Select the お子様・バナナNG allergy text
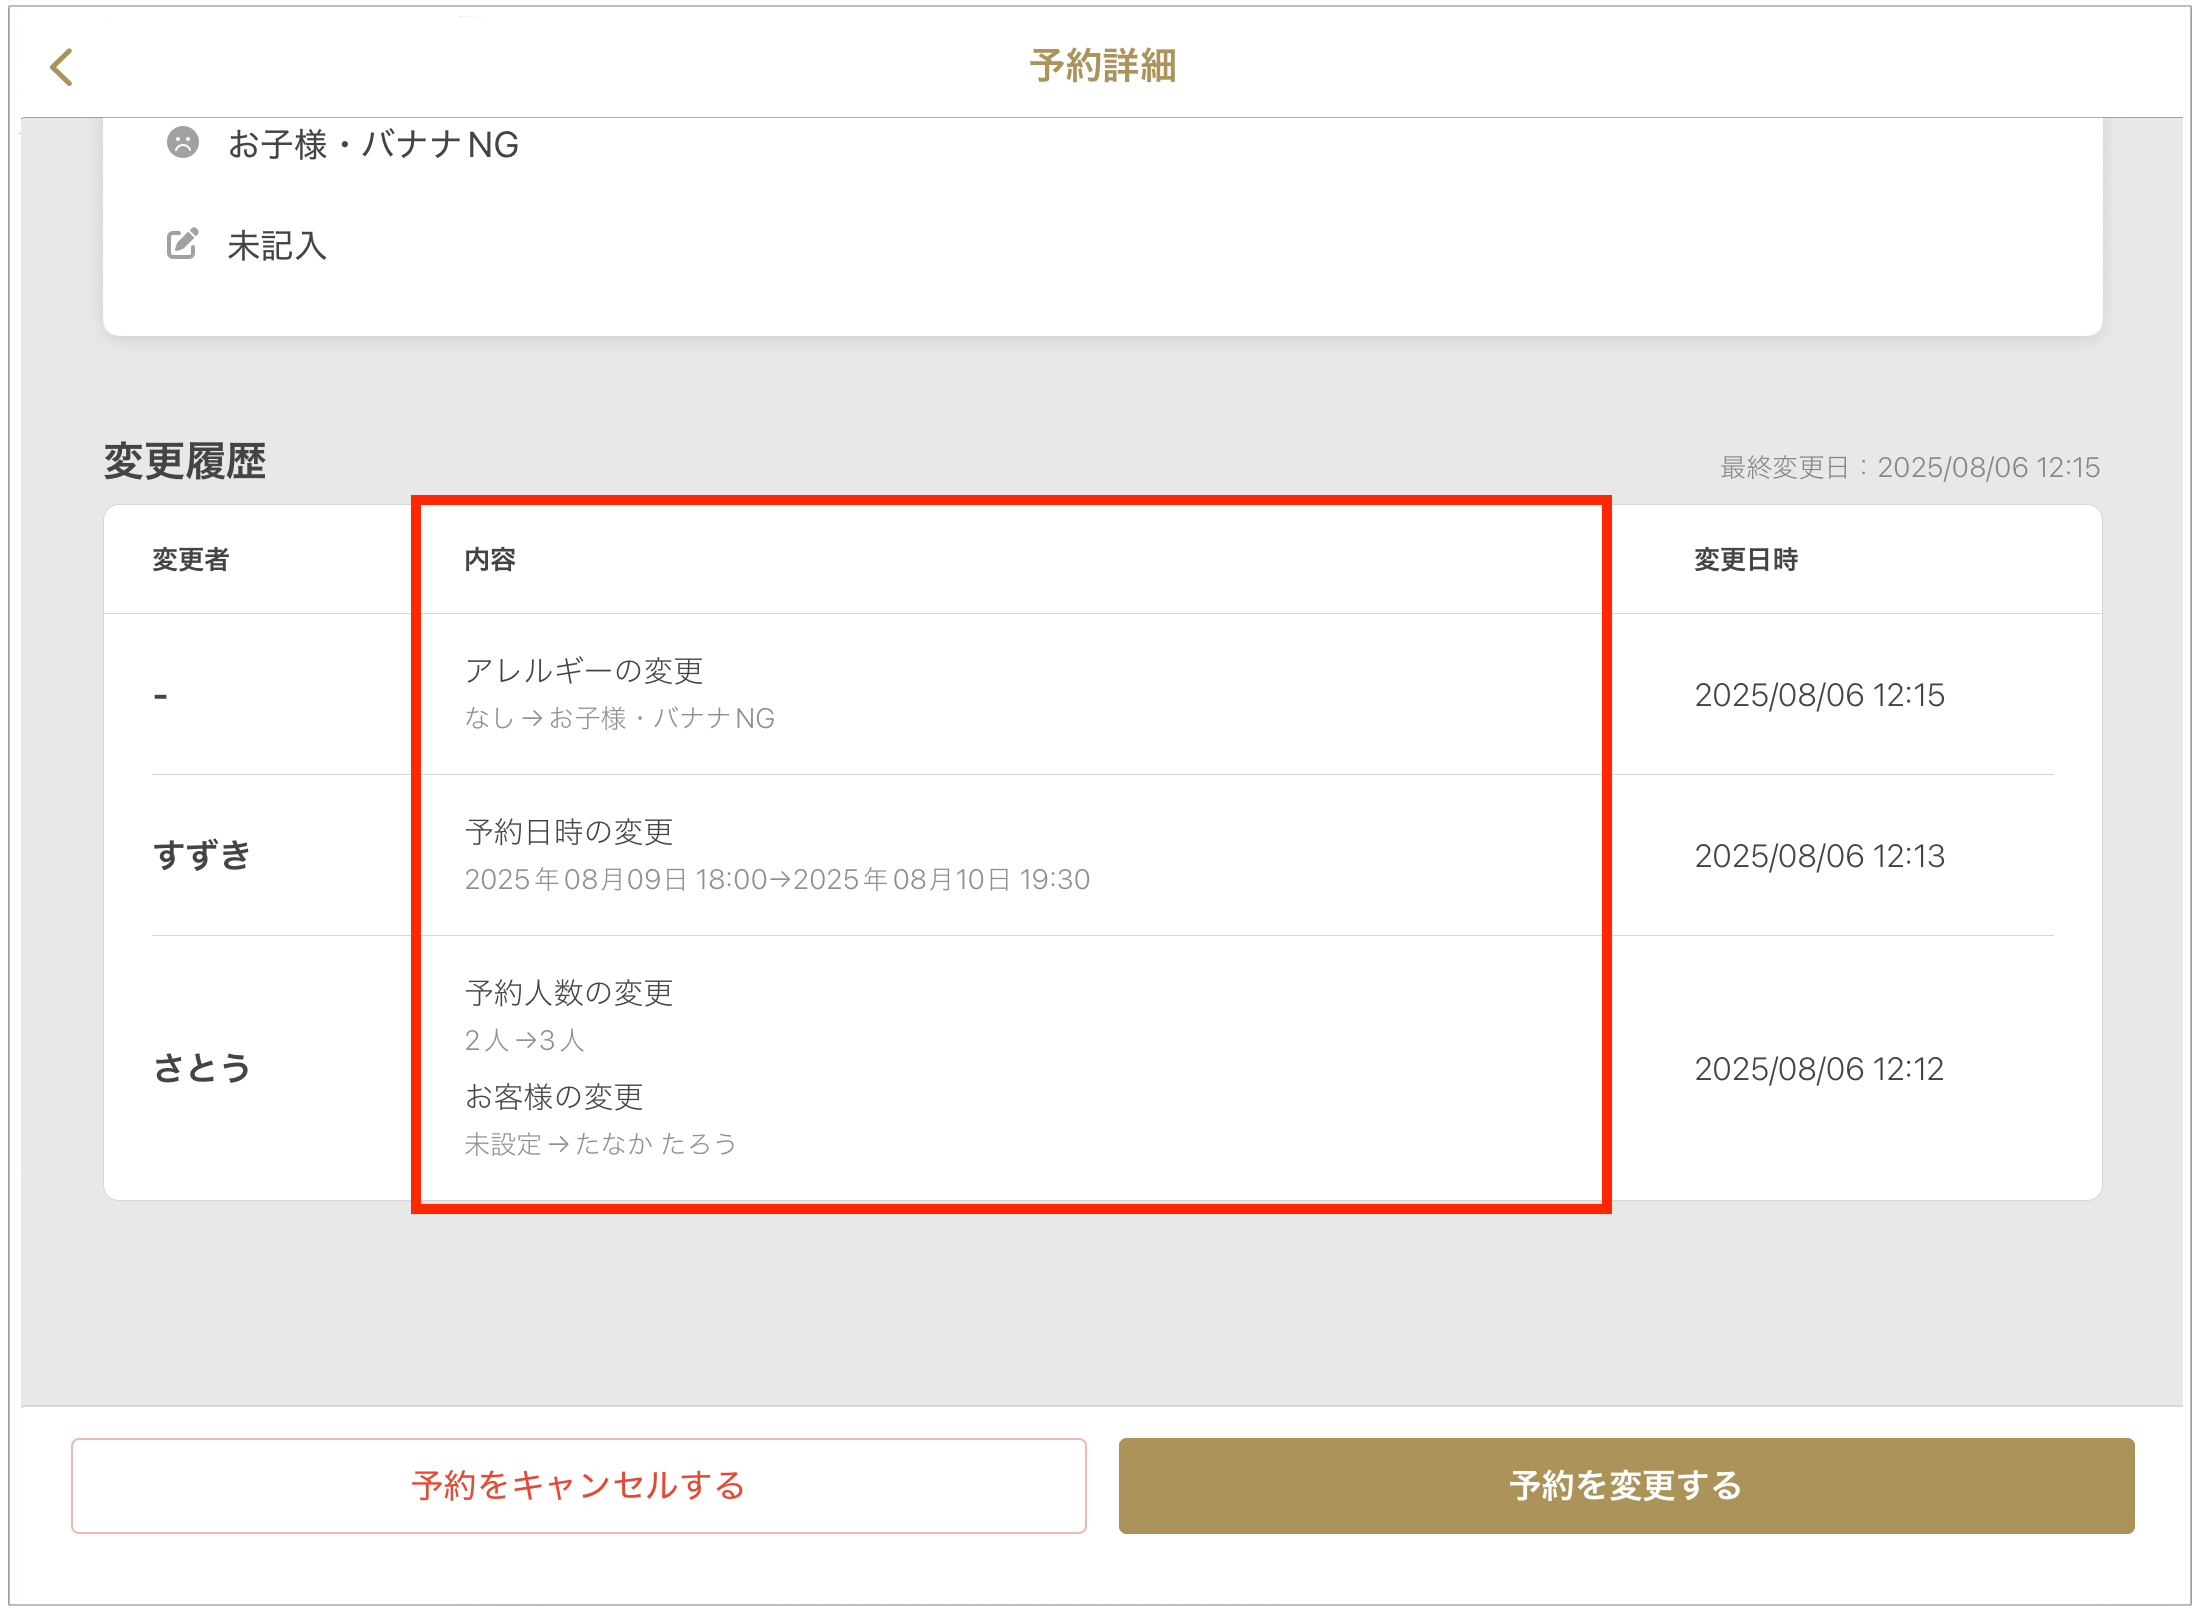This screenshot has height=1612, width=2198. (x=373, y=145)
